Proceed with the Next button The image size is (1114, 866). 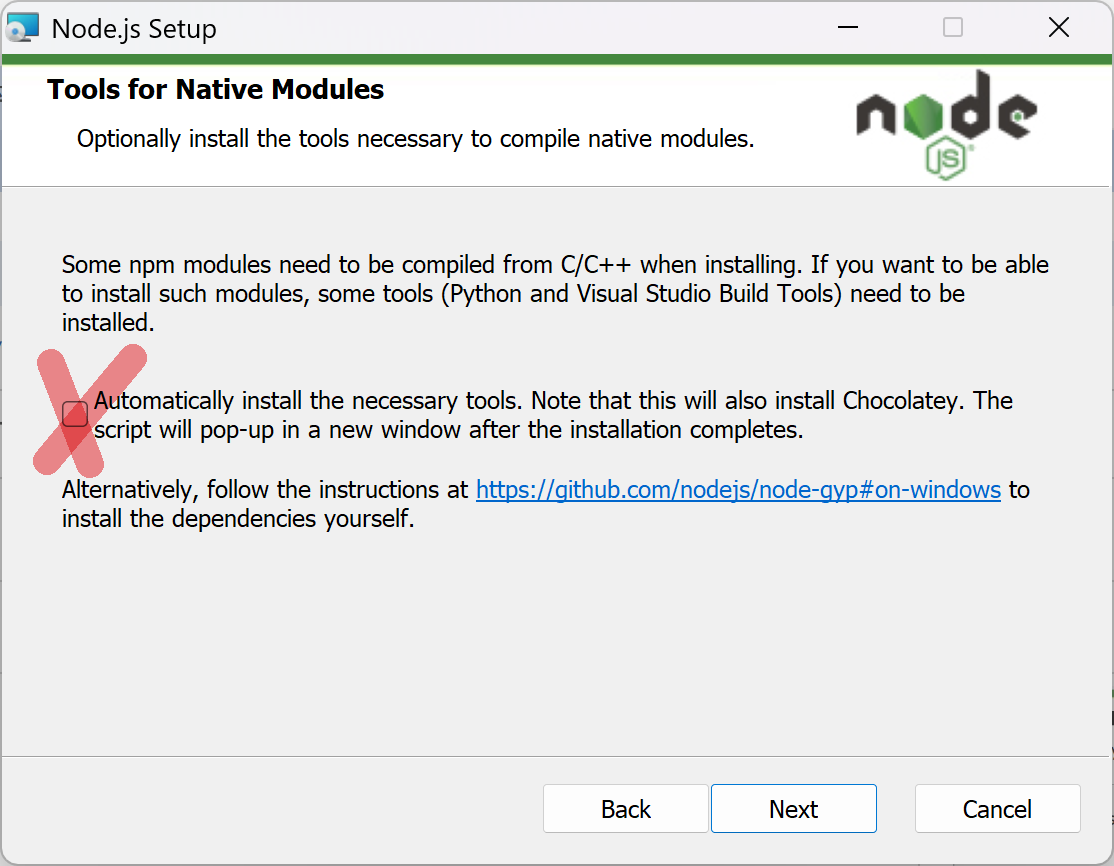coord(794,808)
